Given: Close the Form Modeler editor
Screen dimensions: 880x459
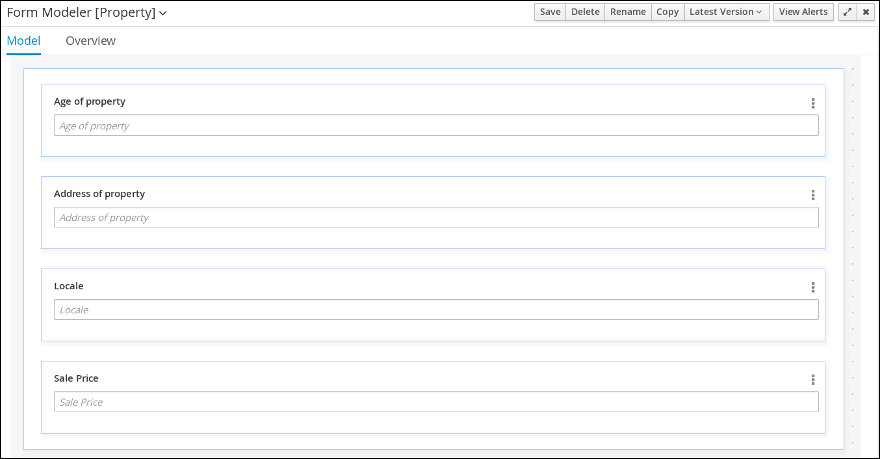Looking at the screenshot, I should click(866, 12).
